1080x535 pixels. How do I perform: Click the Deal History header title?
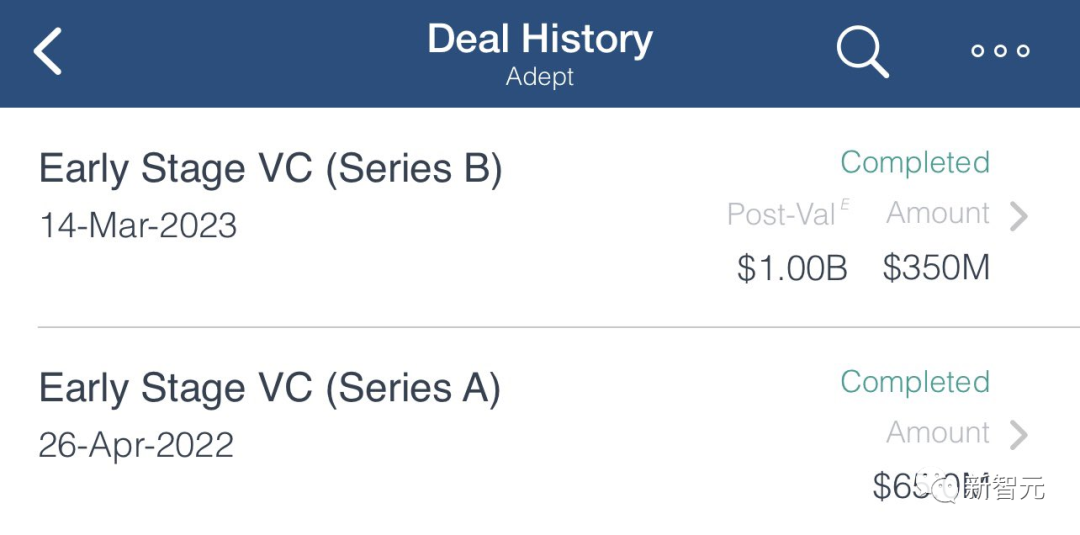pyautogui.click(x=540, y=39)
